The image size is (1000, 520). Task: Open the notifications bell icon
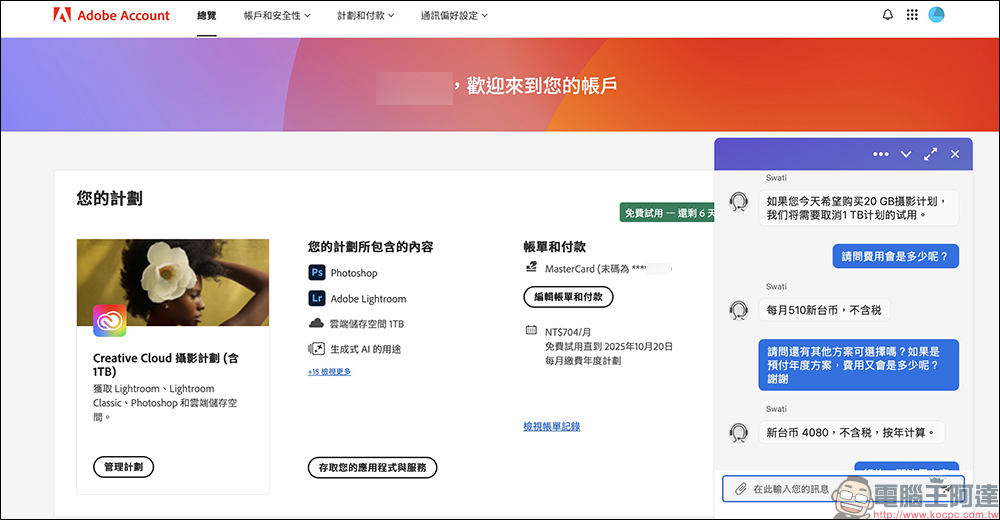pos(887,15)
